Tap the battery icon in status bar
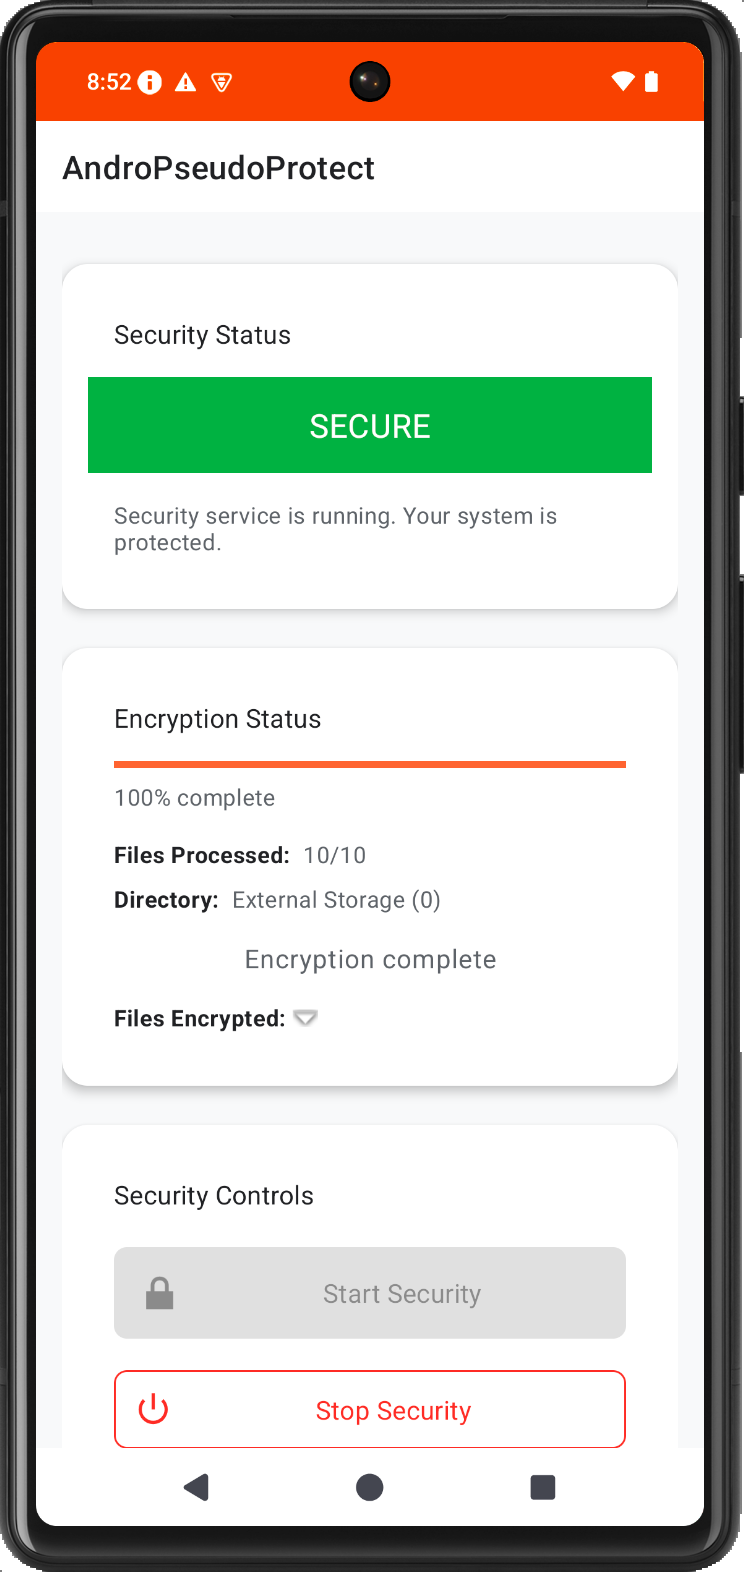 (x=652, y=81)
